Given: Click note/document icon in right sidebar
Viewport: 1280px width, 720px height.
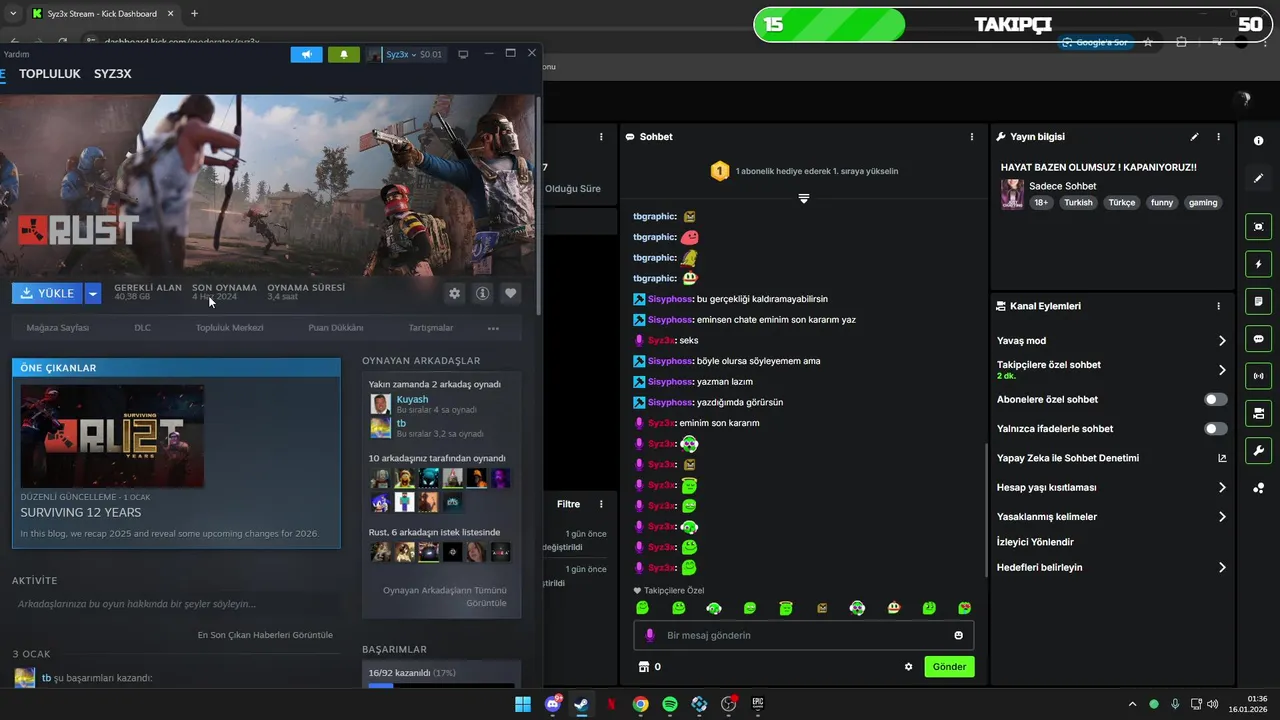Looking at the screenshot, I should tap(1259, 301).
